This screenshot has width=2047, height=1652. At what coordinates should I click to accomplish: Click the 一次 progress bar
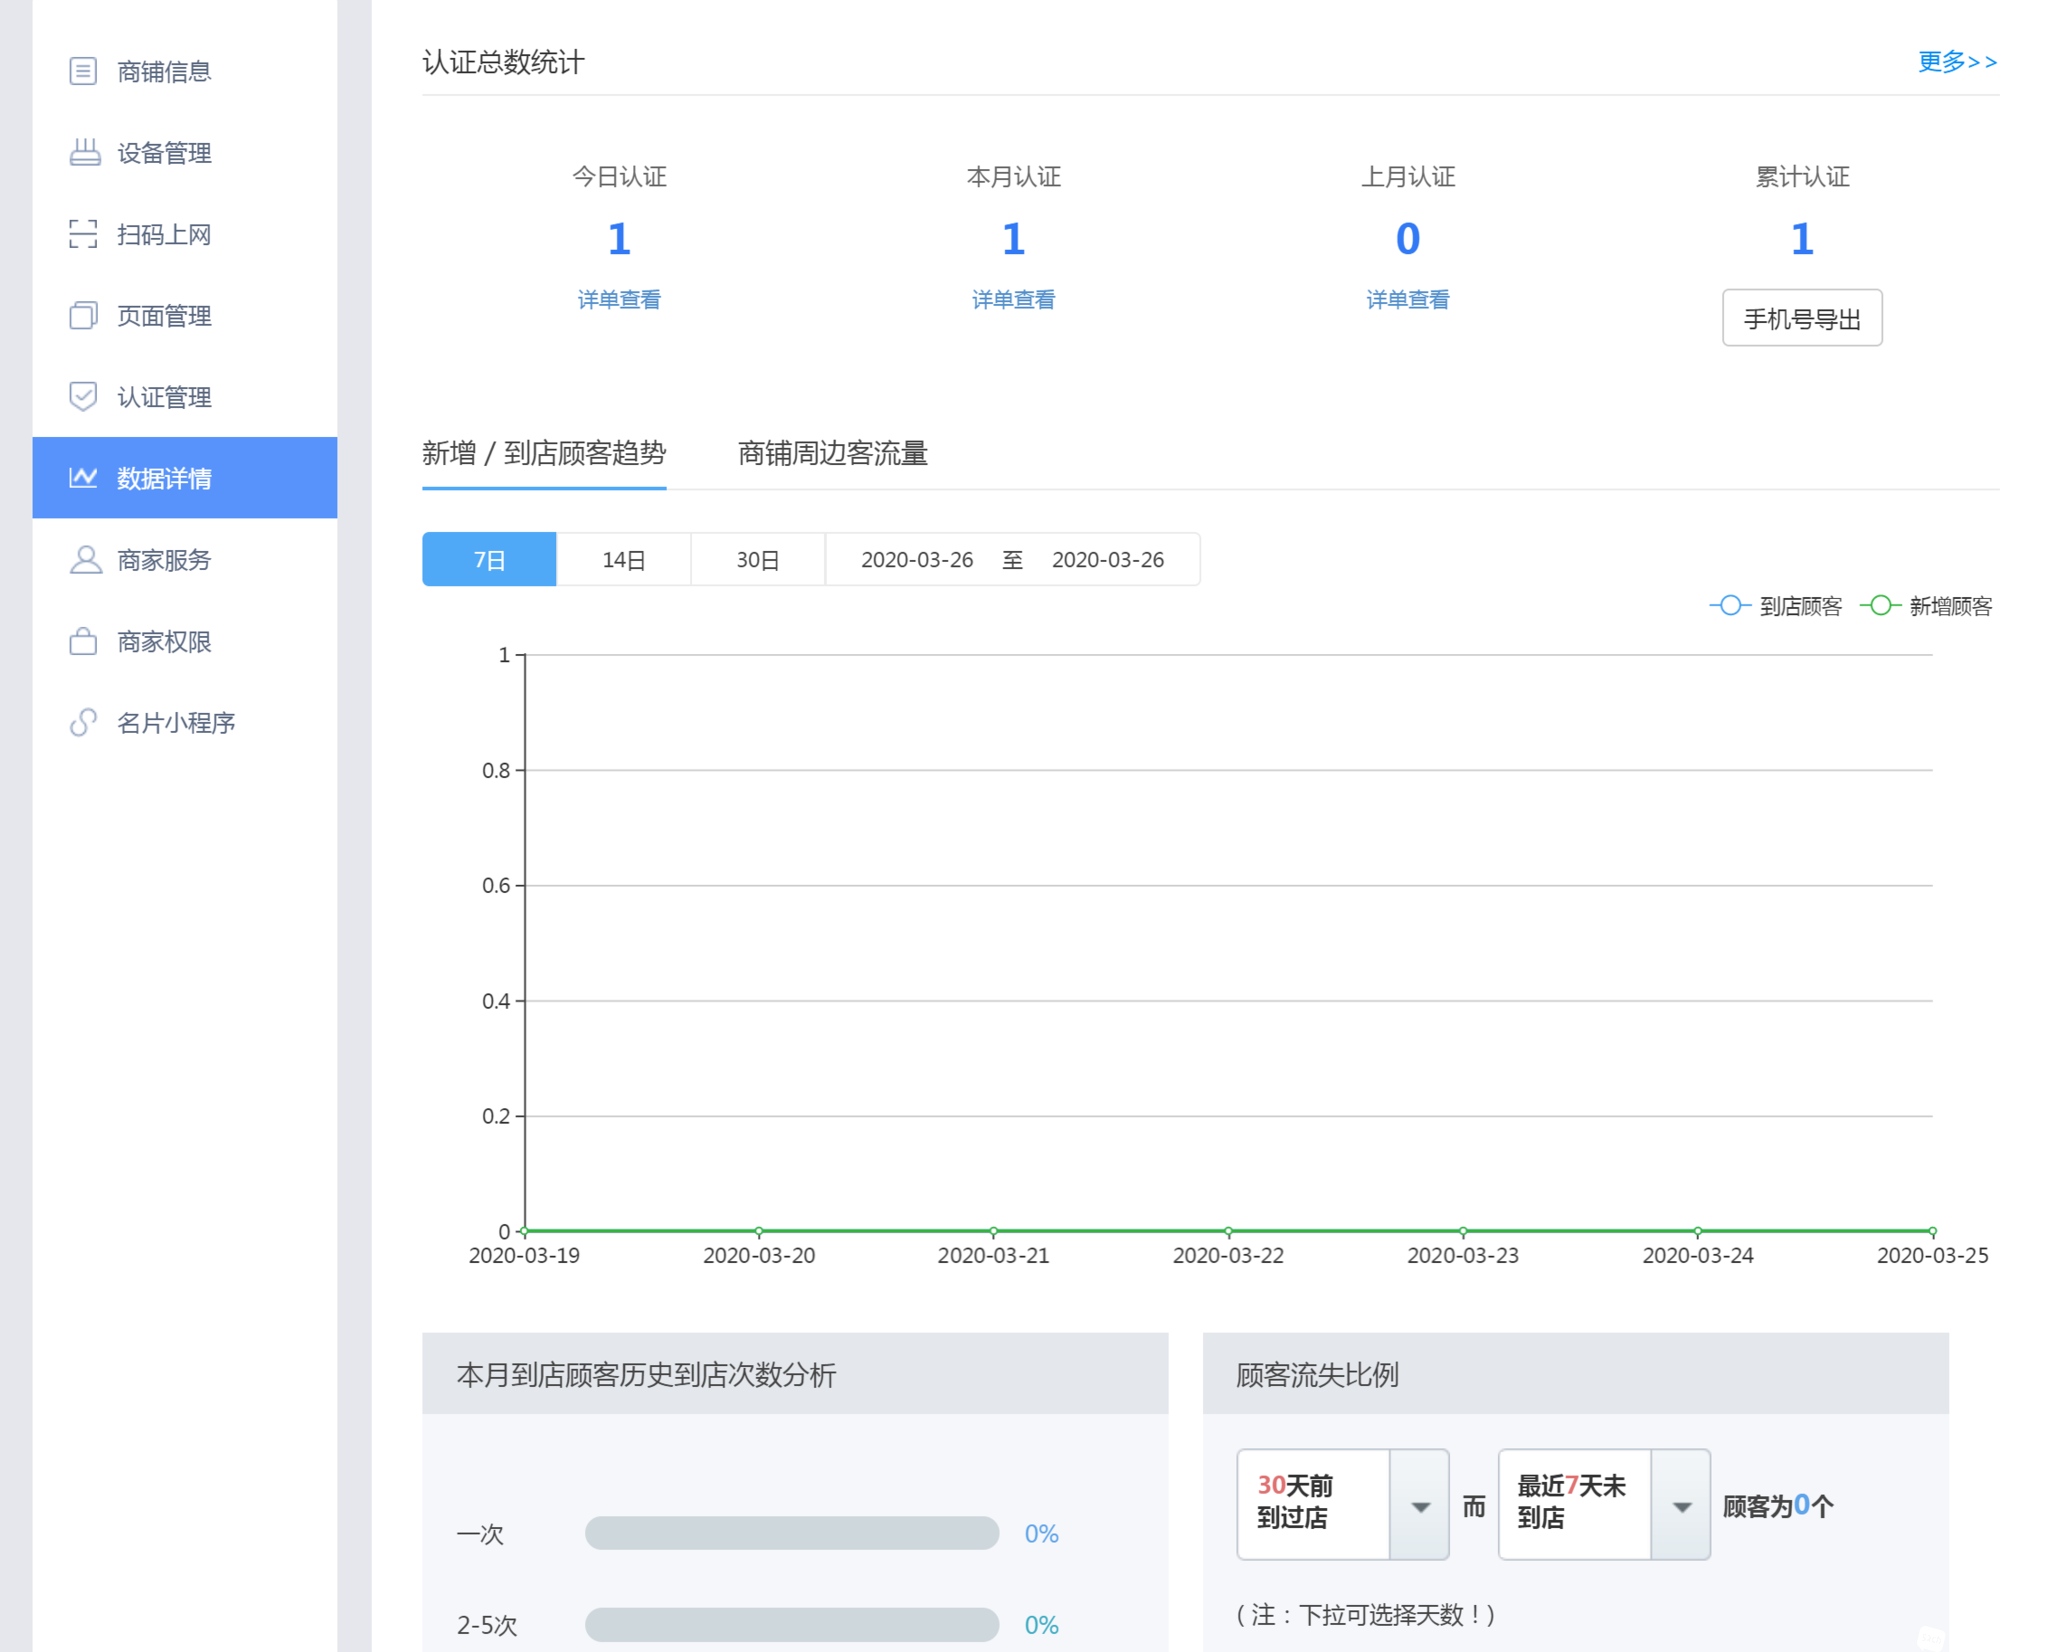792,1533
